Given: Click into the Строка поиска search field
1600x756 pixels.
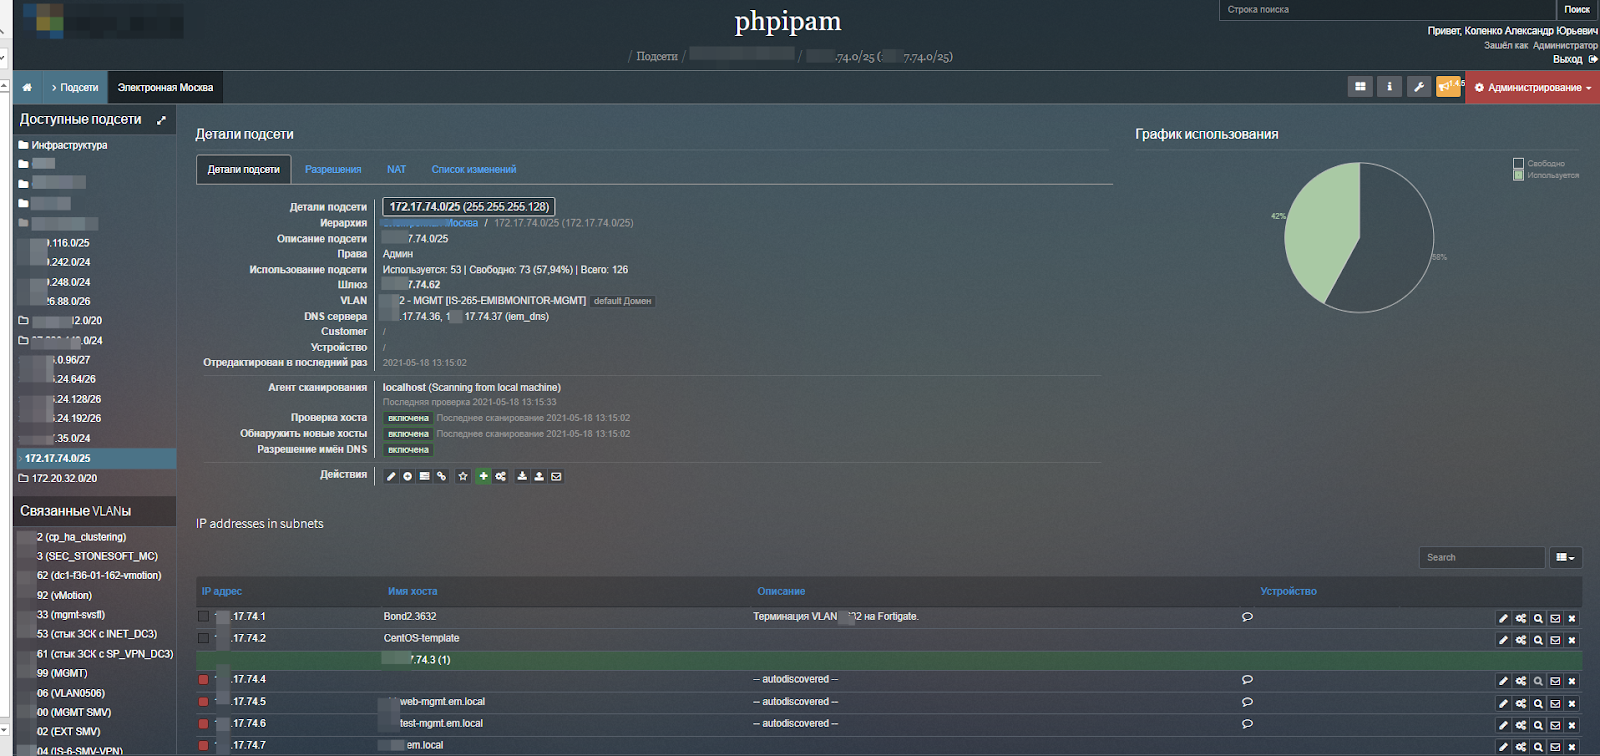Looking at the screenshot, I should point(1387,10).
